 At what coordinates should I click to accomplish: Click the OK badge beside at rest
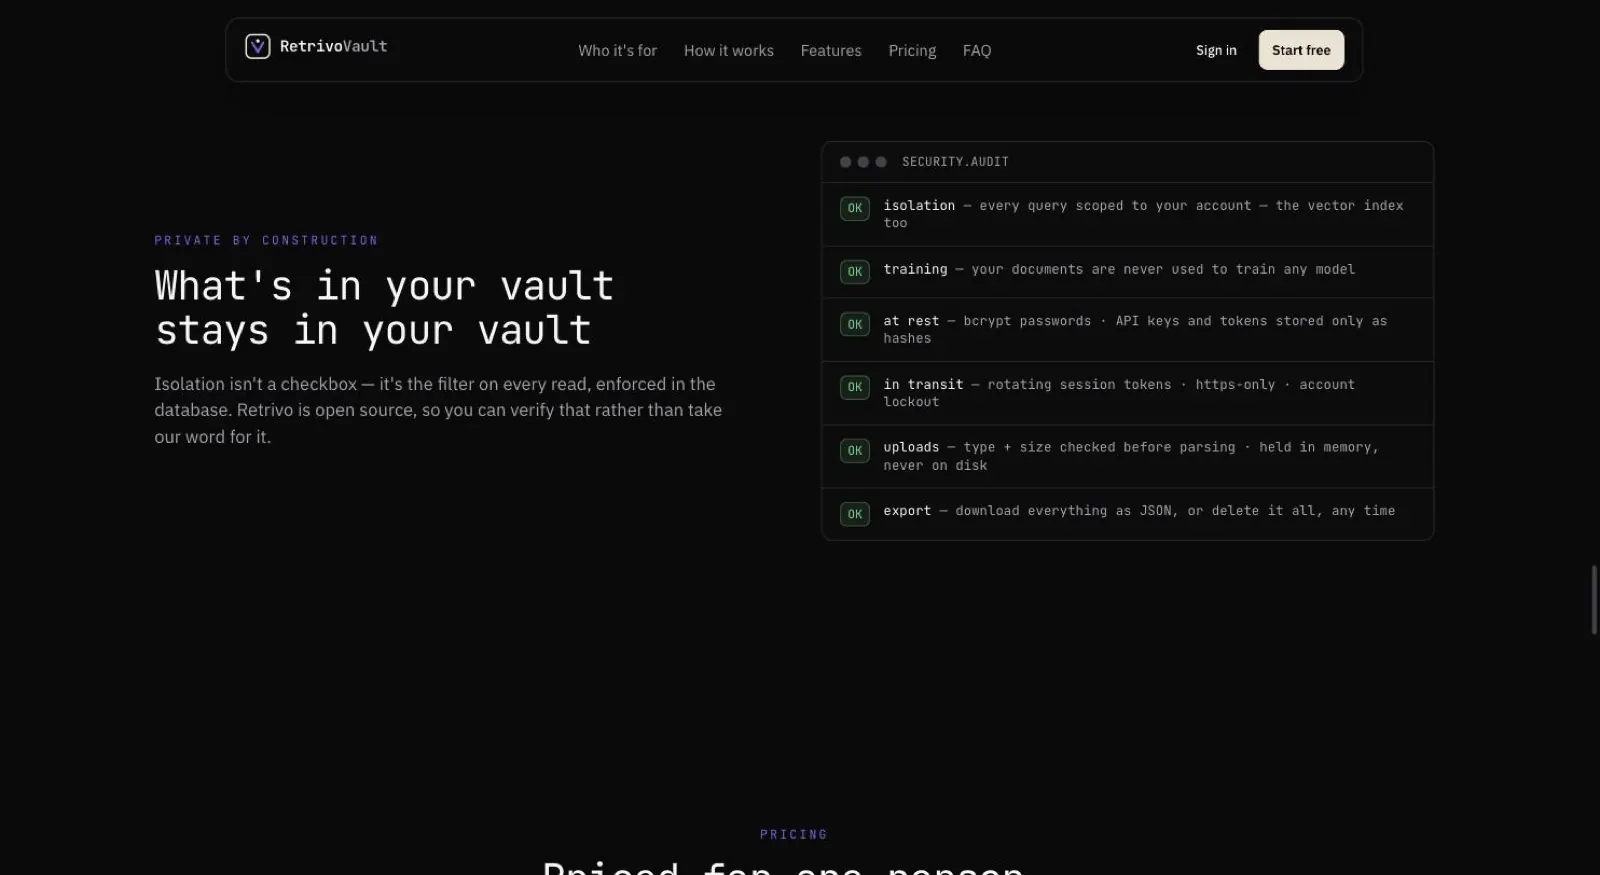coord(855,324)
